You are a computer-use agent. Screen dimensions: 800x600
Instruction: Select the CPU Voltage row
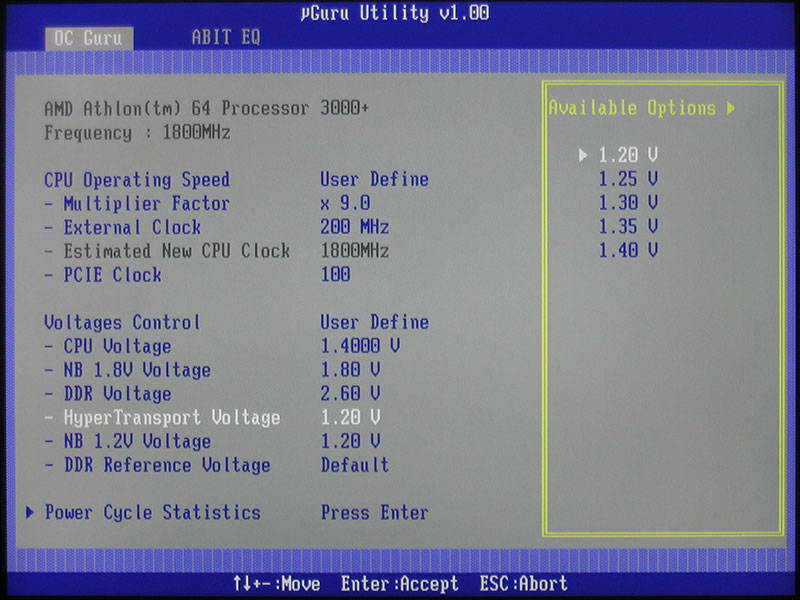[x=108, y=346]
